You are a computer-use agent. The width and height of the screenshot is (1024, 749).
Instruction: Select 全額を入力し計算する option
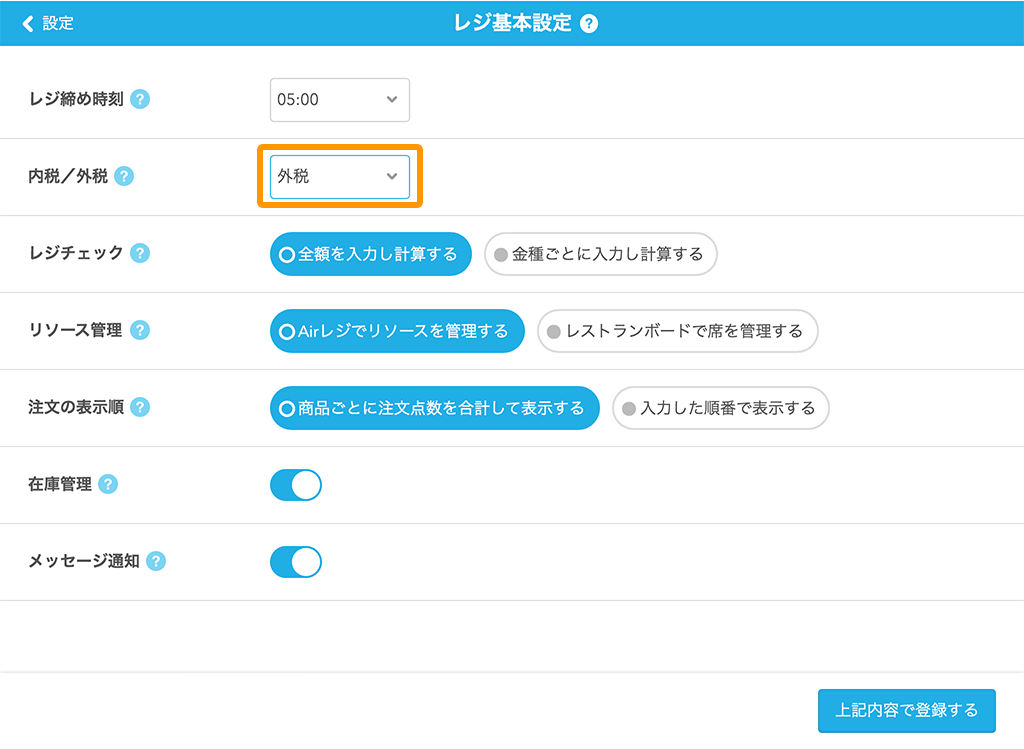(x=370, y=254)
